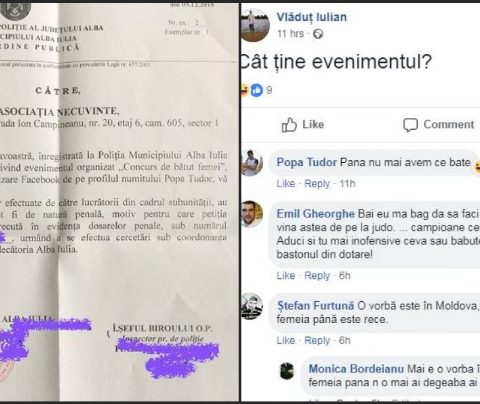Open Vlăduț Iulian profile name link

[312, 17]
